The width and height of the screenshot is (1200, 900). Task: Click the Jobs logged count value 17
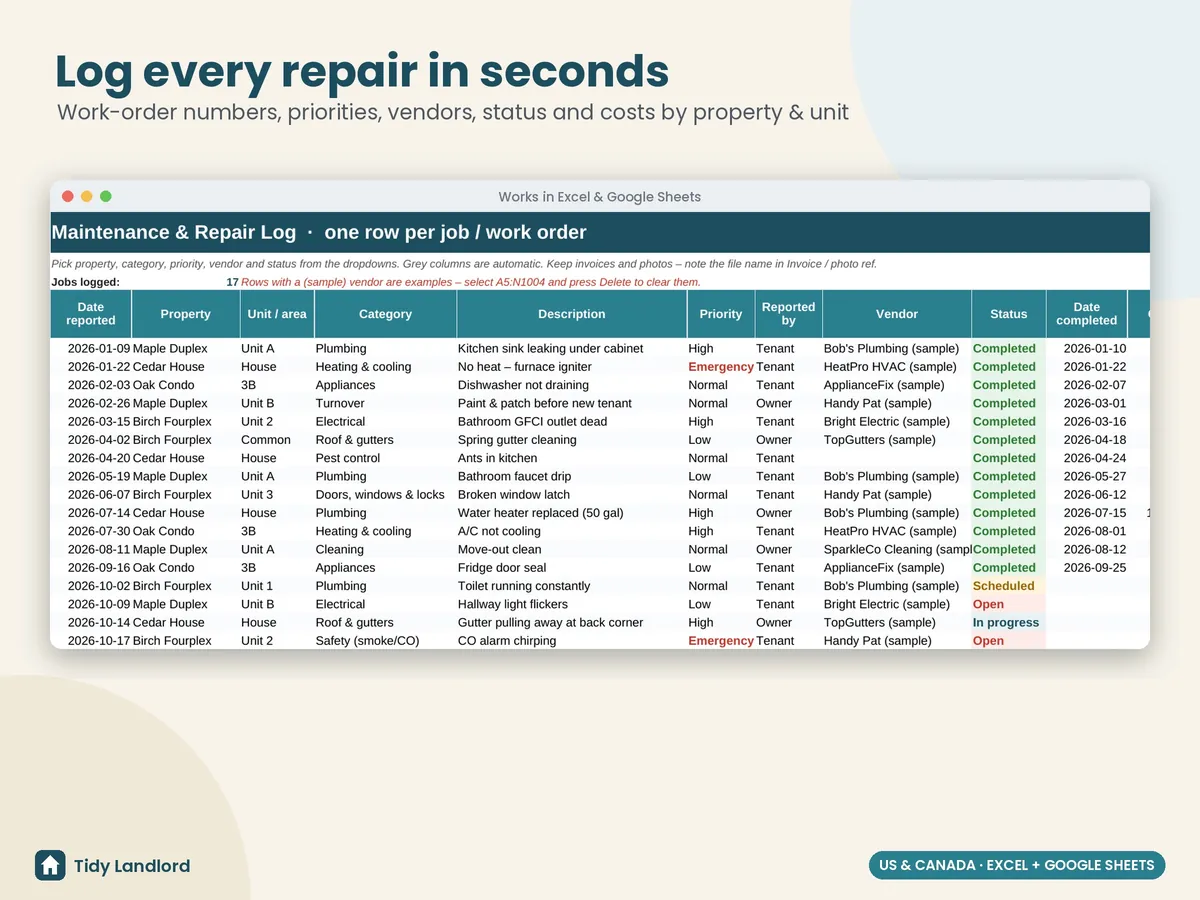point(232,282)
